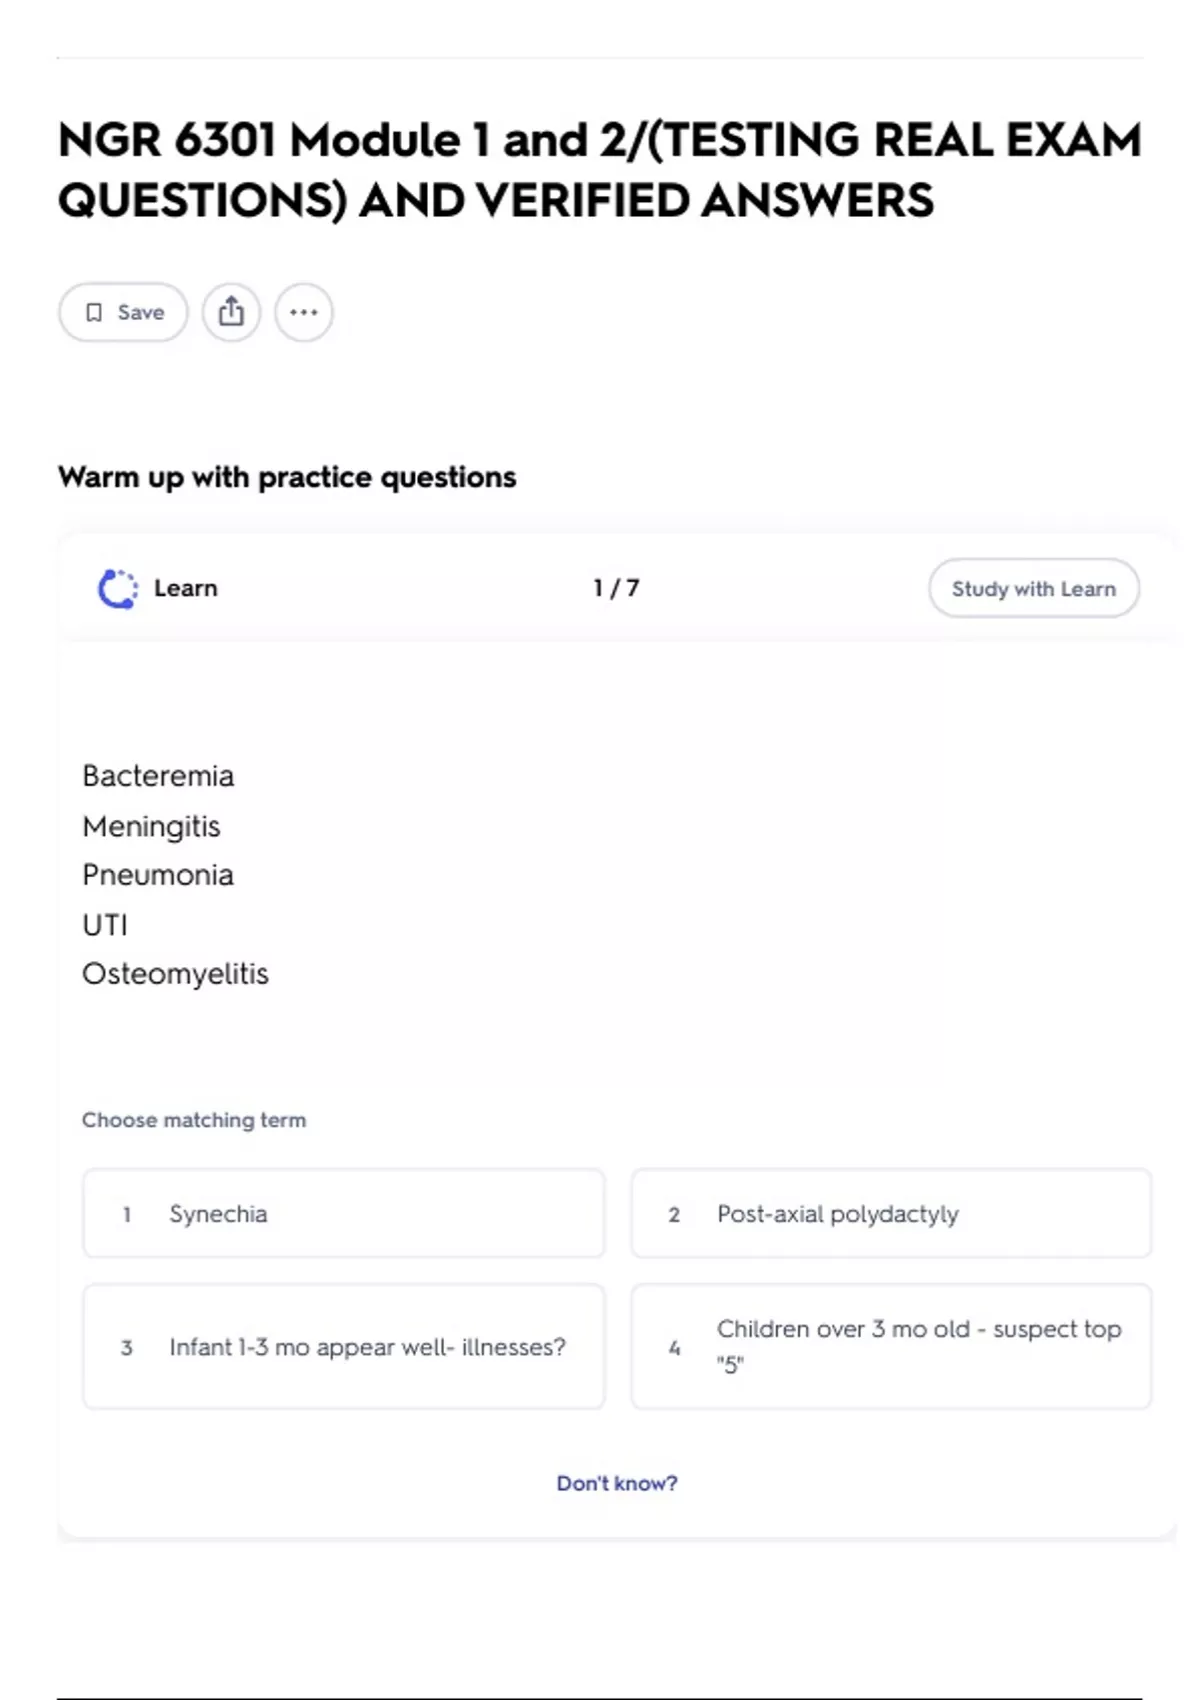Open the three-dot more options menu

[304, 312]
